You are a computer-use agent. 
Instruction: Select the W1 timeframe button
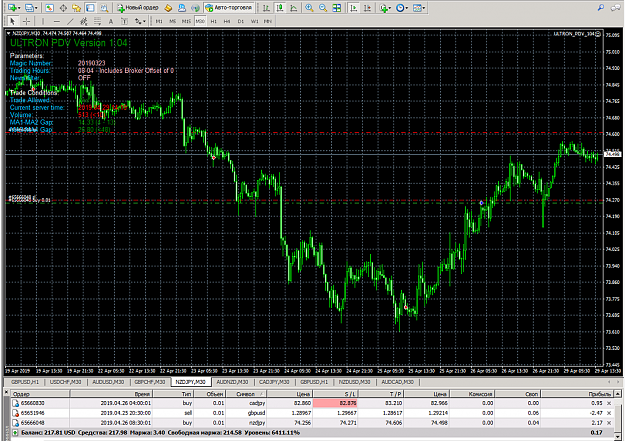coord(254,21)
